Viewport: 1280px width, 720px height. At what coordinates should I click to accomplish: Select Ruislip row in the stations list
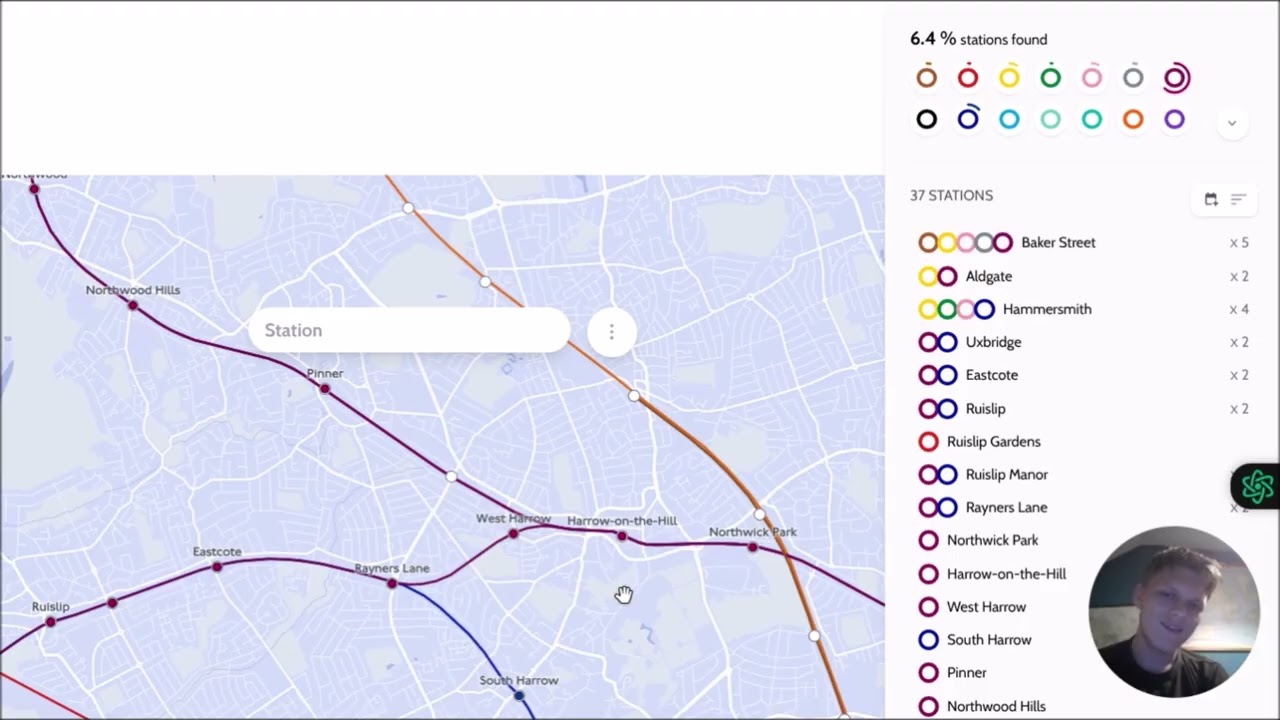pos(1084,408)
